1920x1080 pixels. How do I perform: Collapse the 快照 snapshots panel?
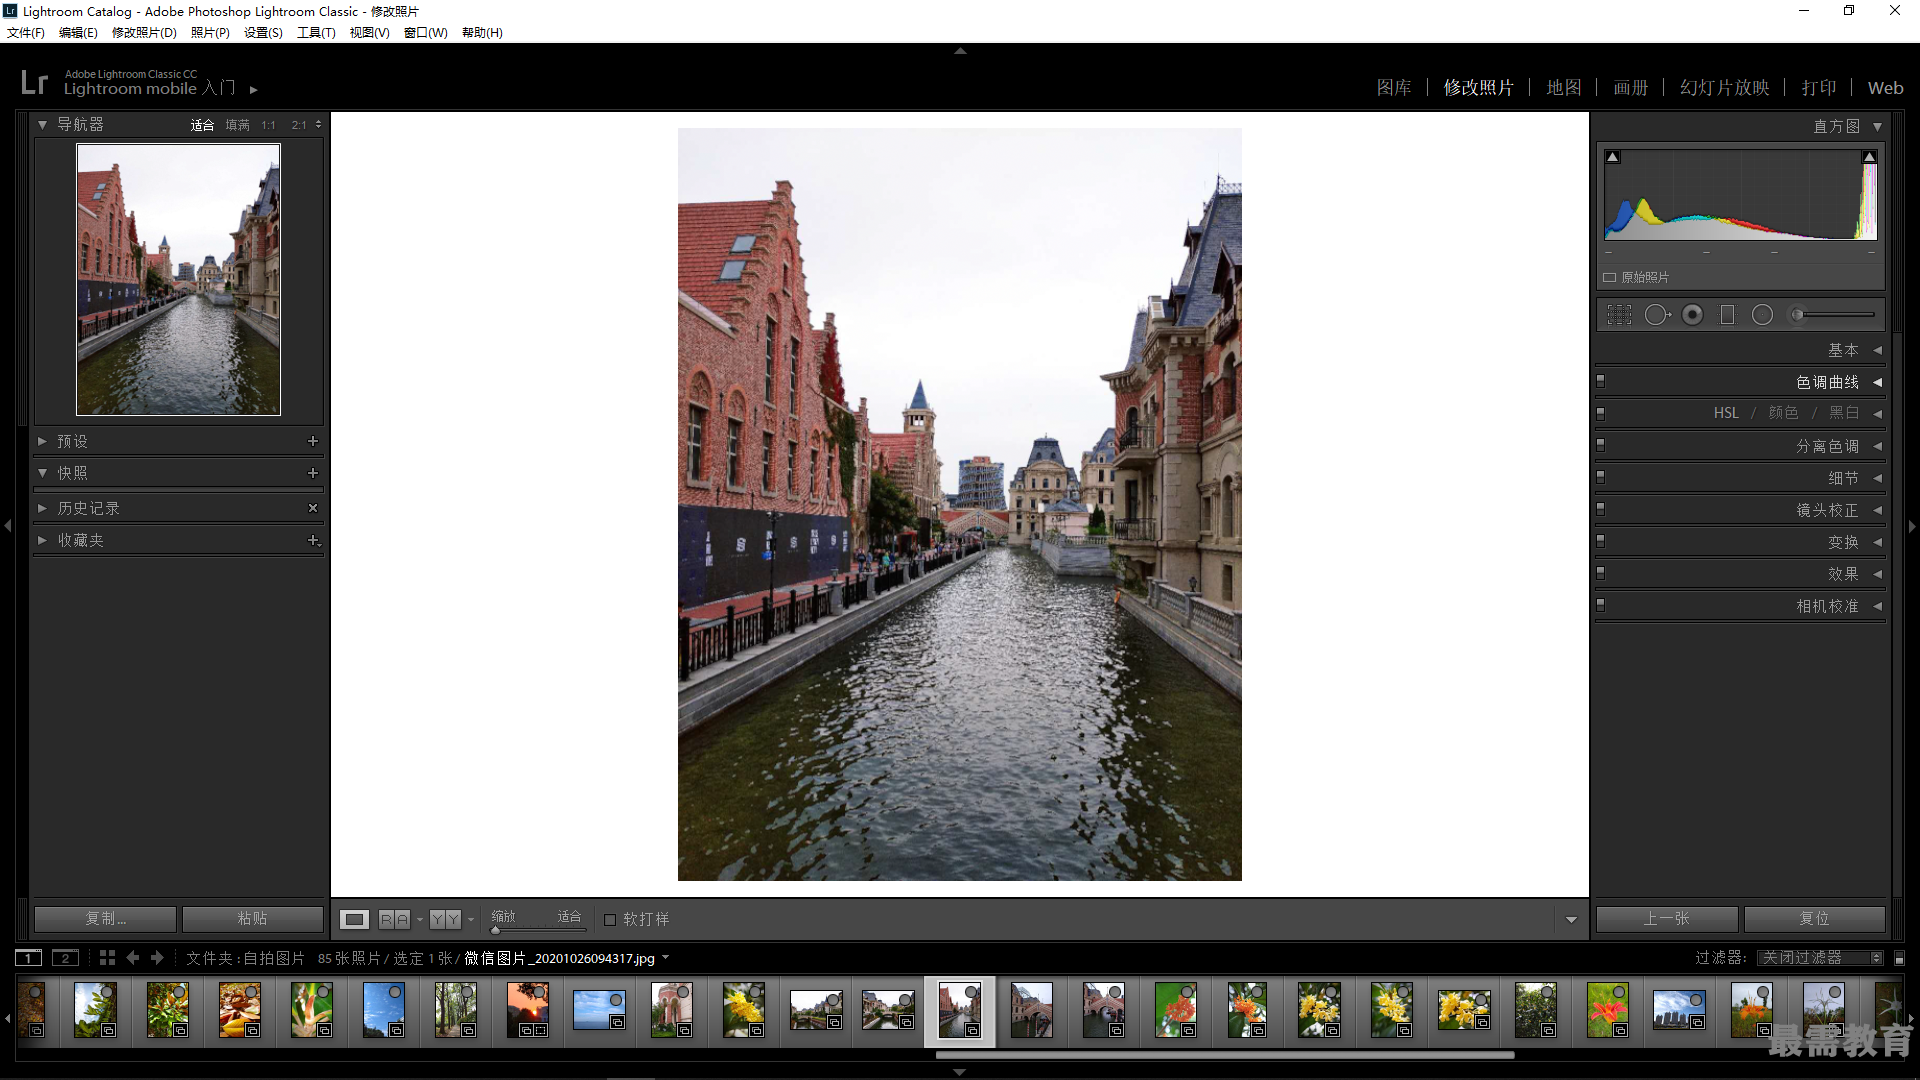pos(42,473)
